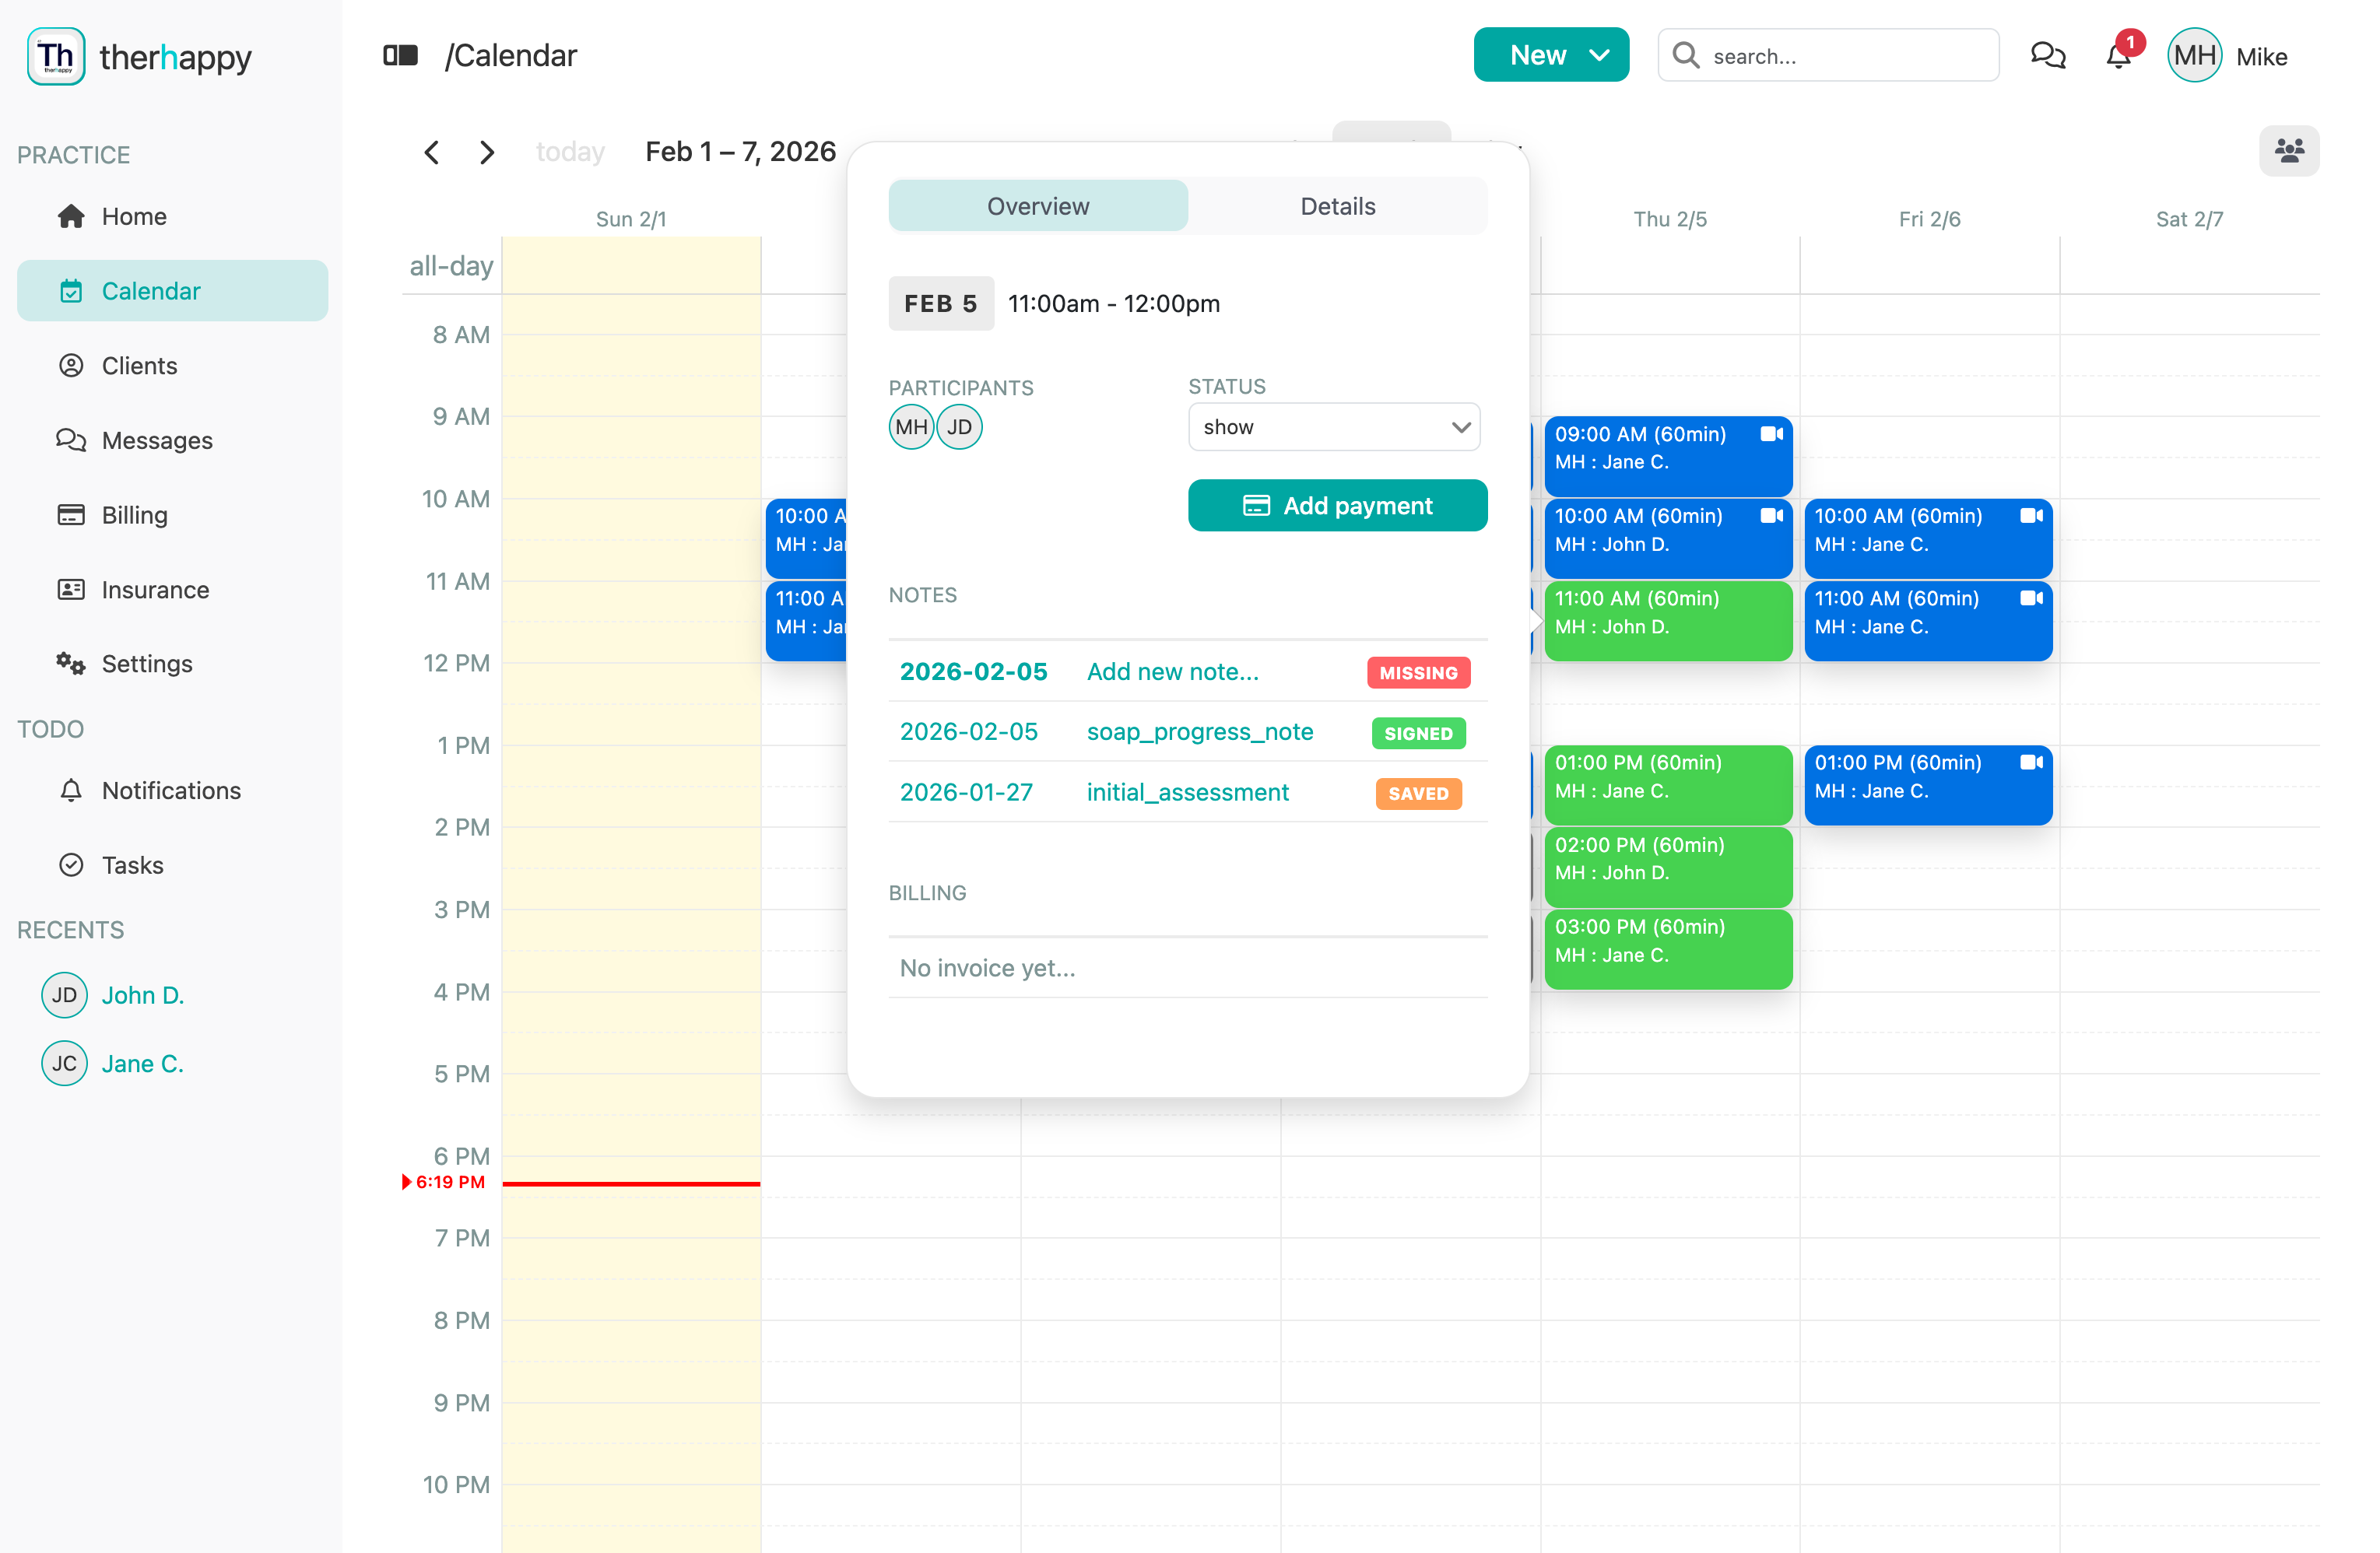Screen dimensions: 2380x1553
Task: Click the Settings gear in the sidebar
Action: pos(147,663)
